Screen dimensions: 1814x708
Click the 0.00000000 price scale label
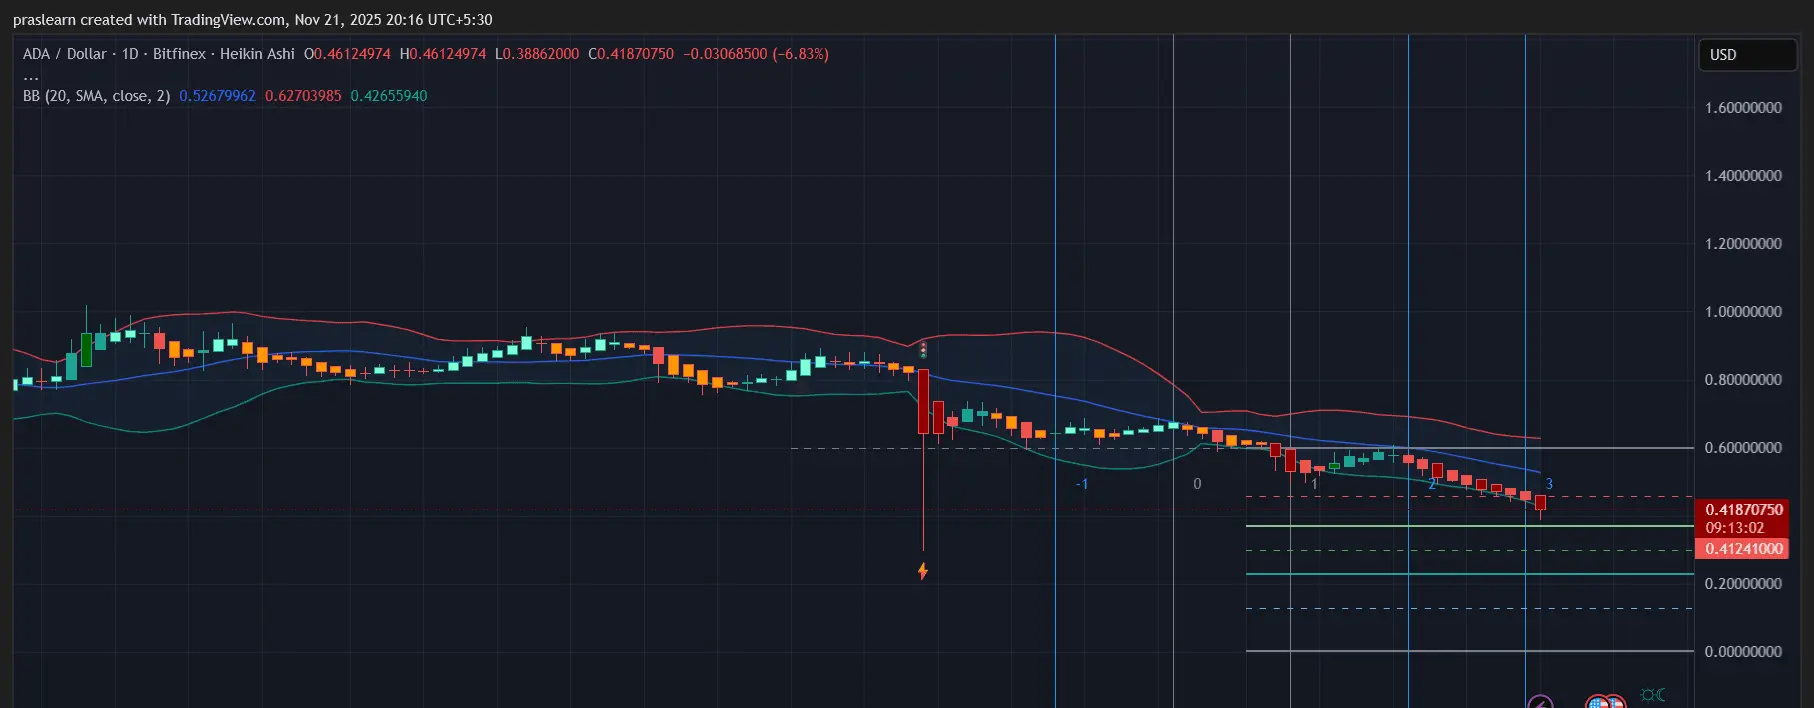click(1743, 652)
